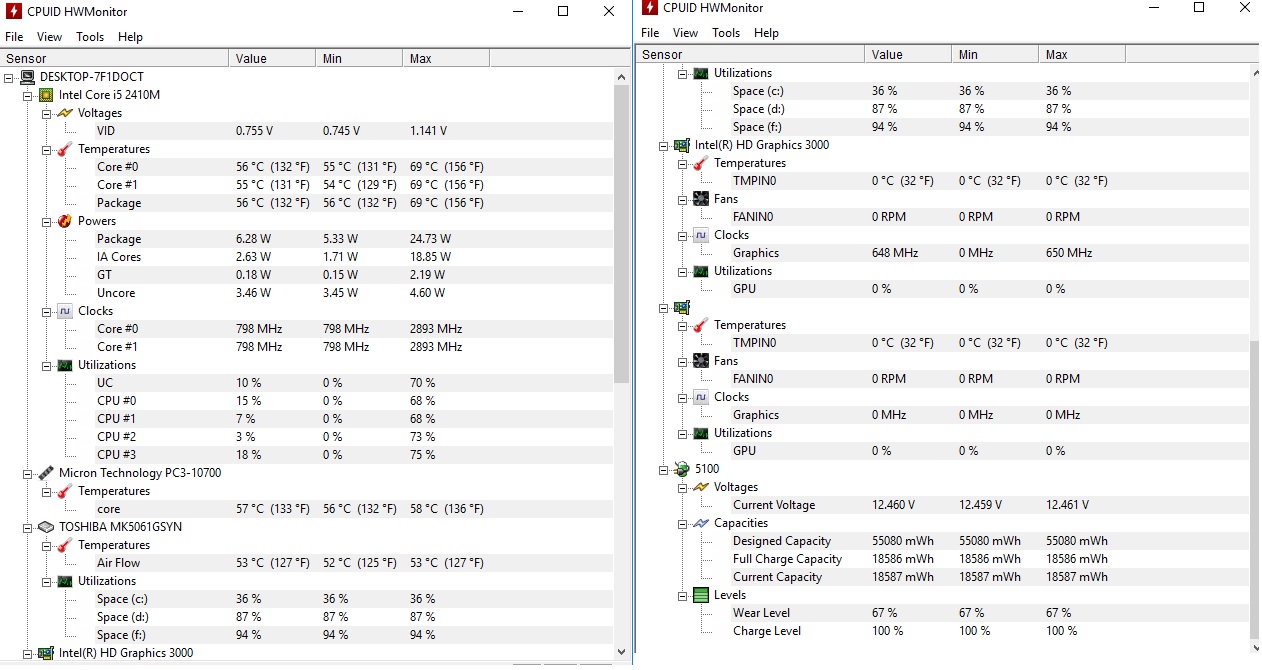Click the HWMonitor app icon in right title bar
The image size is (1262, 670).
click(x=649, y=7)
